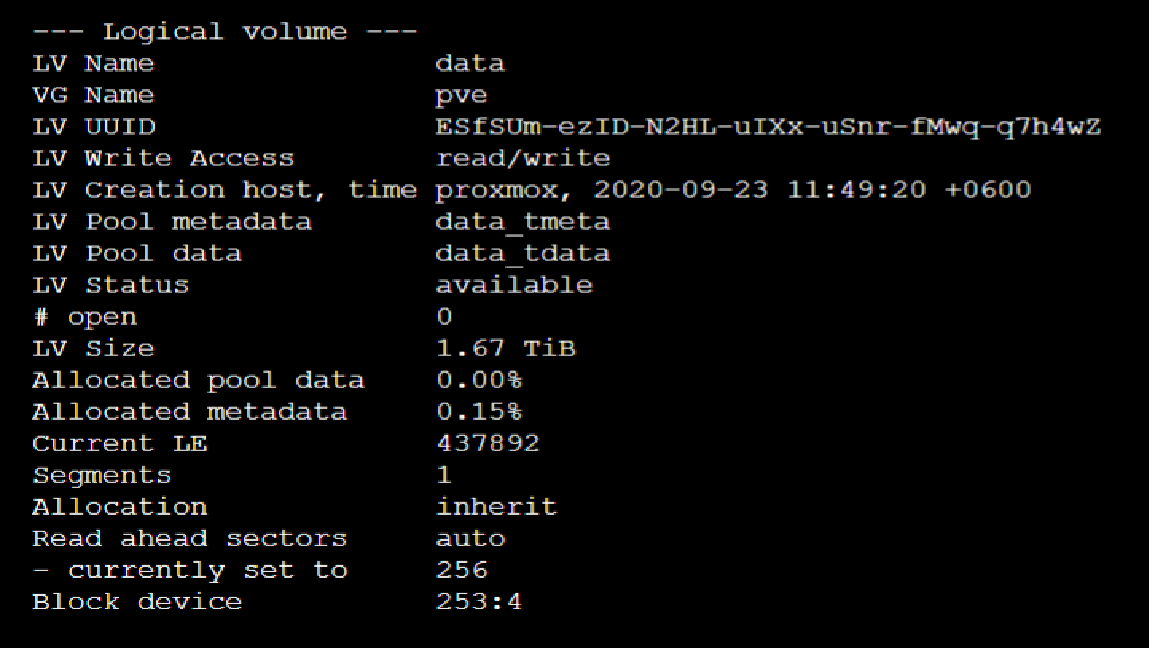The width and height of the screenshot is (1152, 648).
Task: Click the LV Size value '1.67 TiB'
Action: click(x=506, y=348)
